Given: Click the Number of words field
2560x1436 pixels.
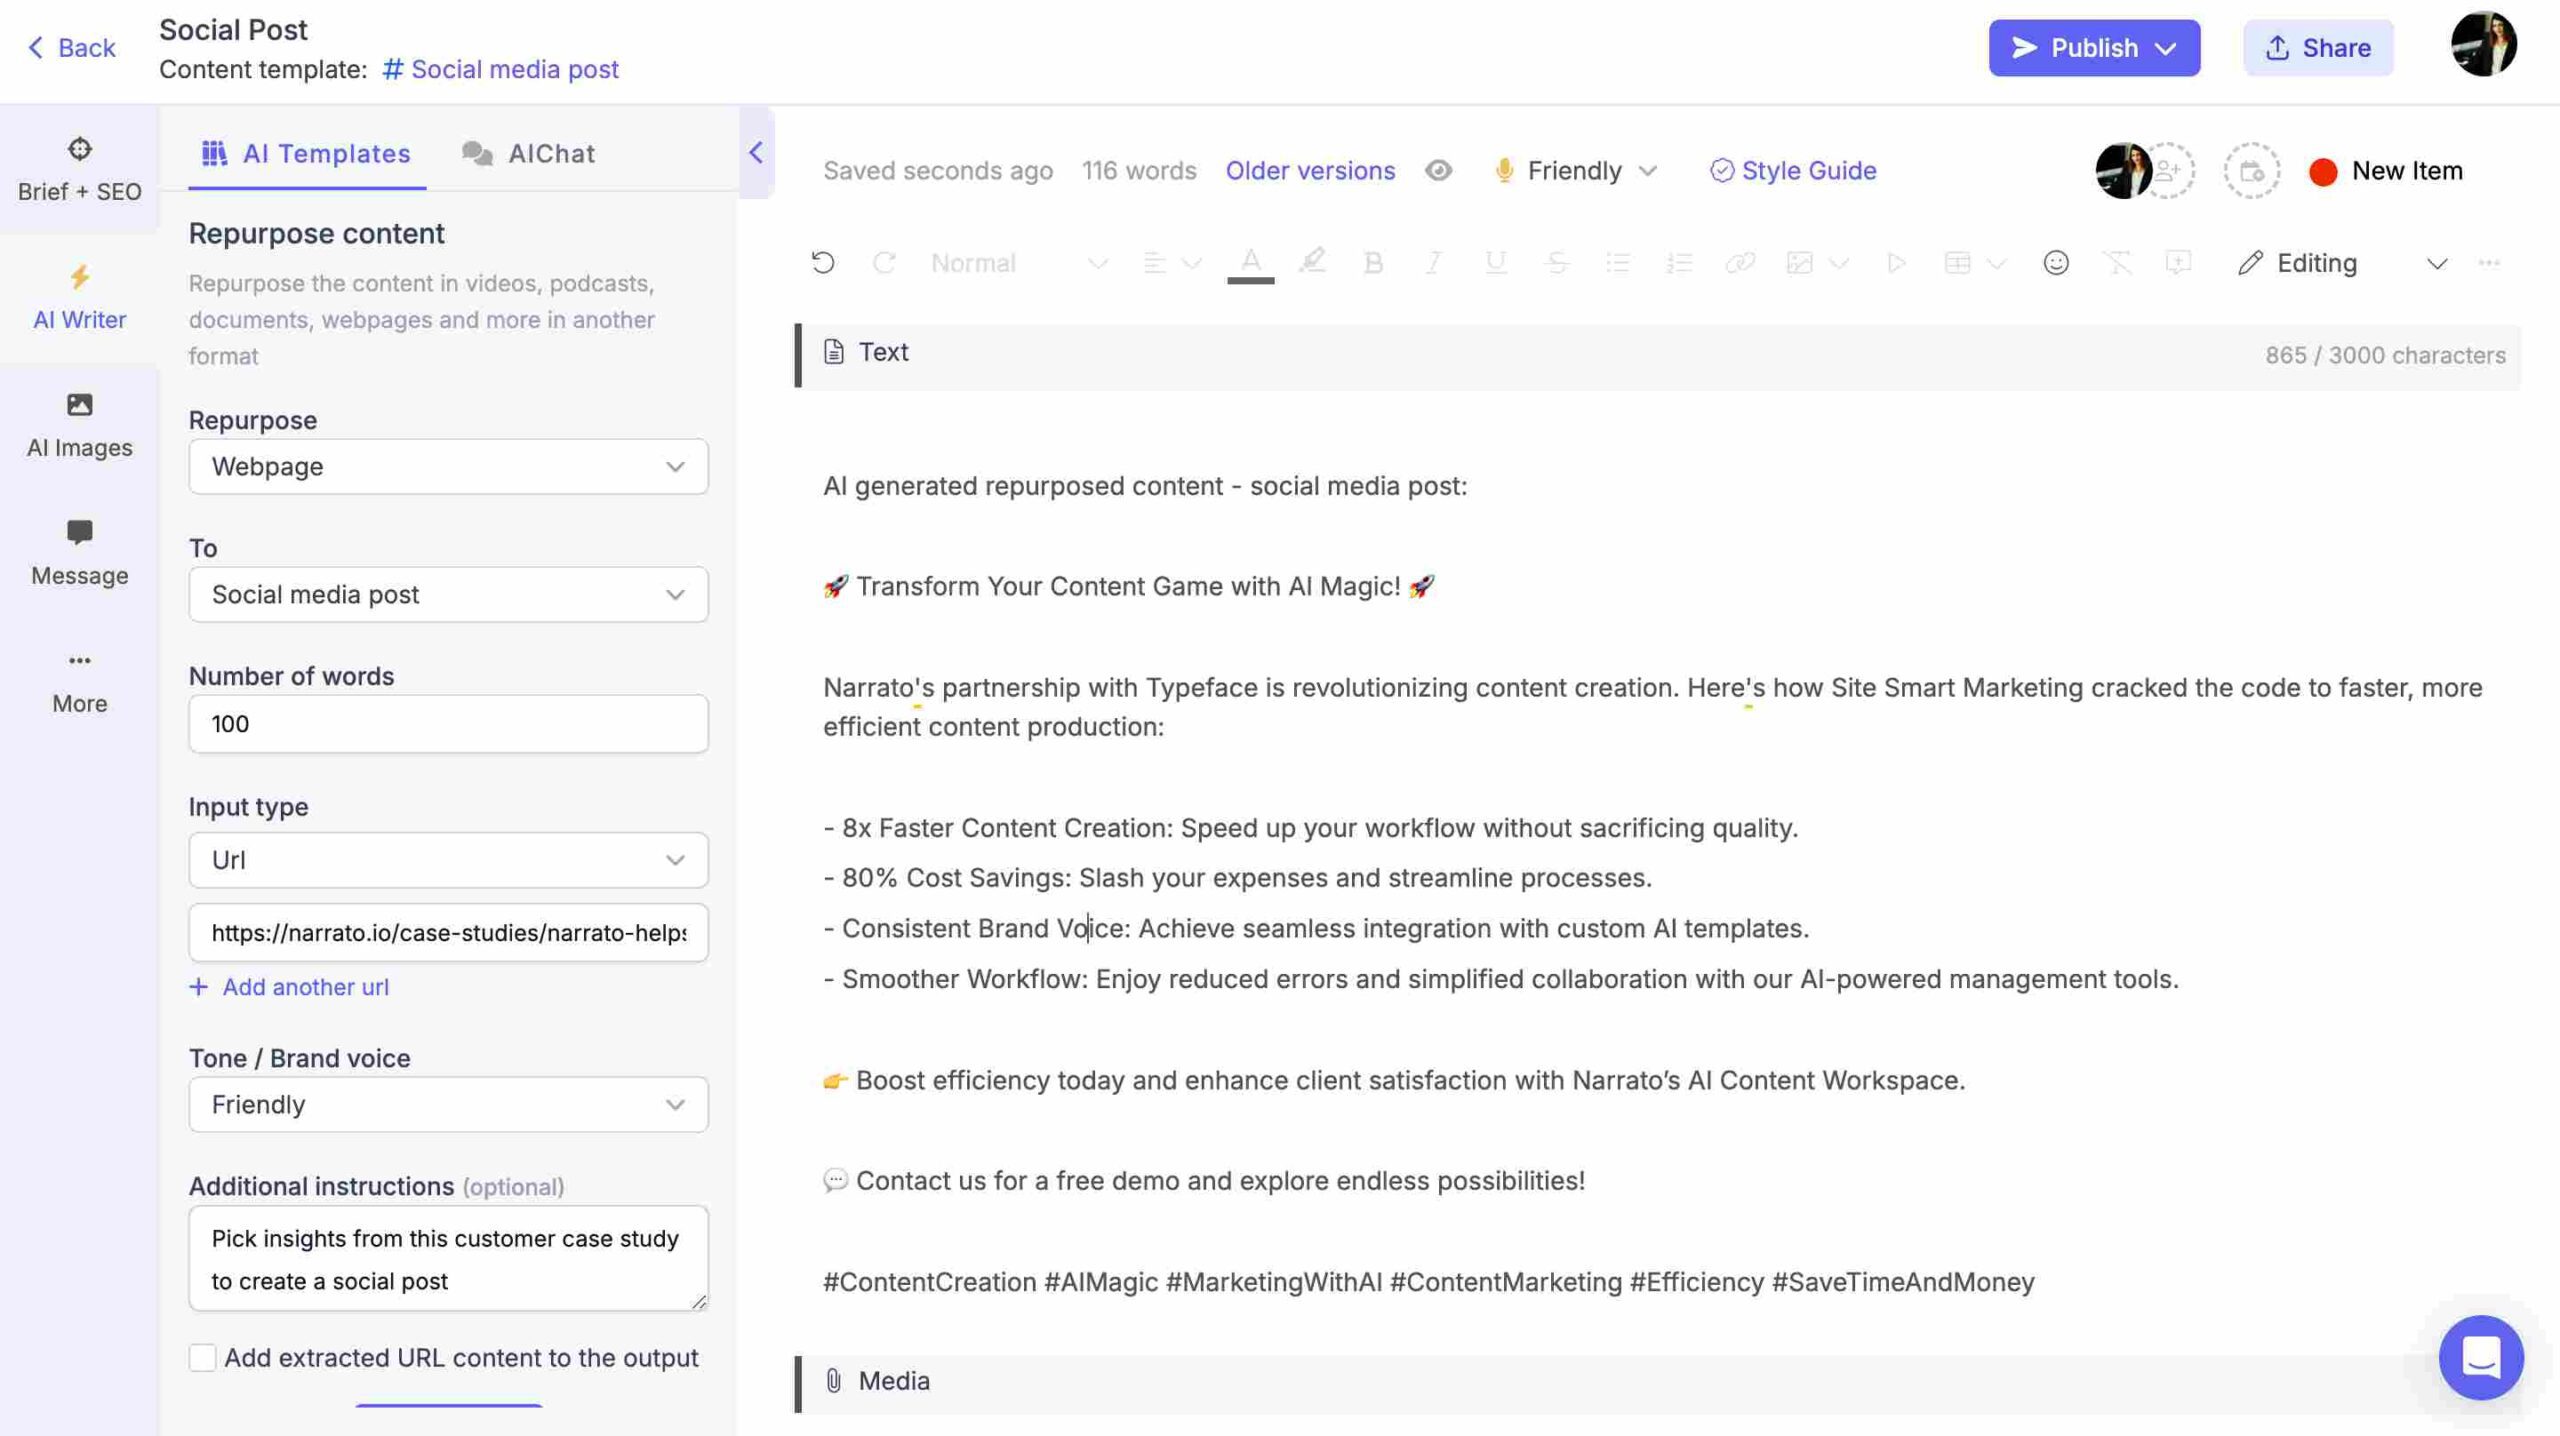Looking at the screenshot, I should (x=448, y=723).
